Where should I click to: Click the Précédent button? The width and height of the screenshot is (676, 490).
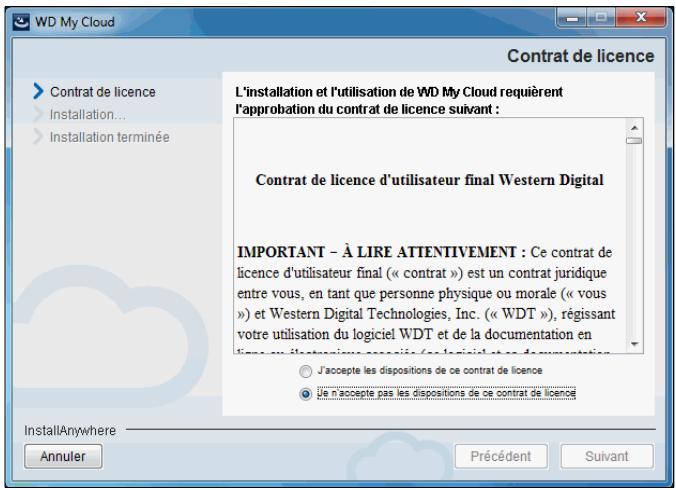coord(501,456)
